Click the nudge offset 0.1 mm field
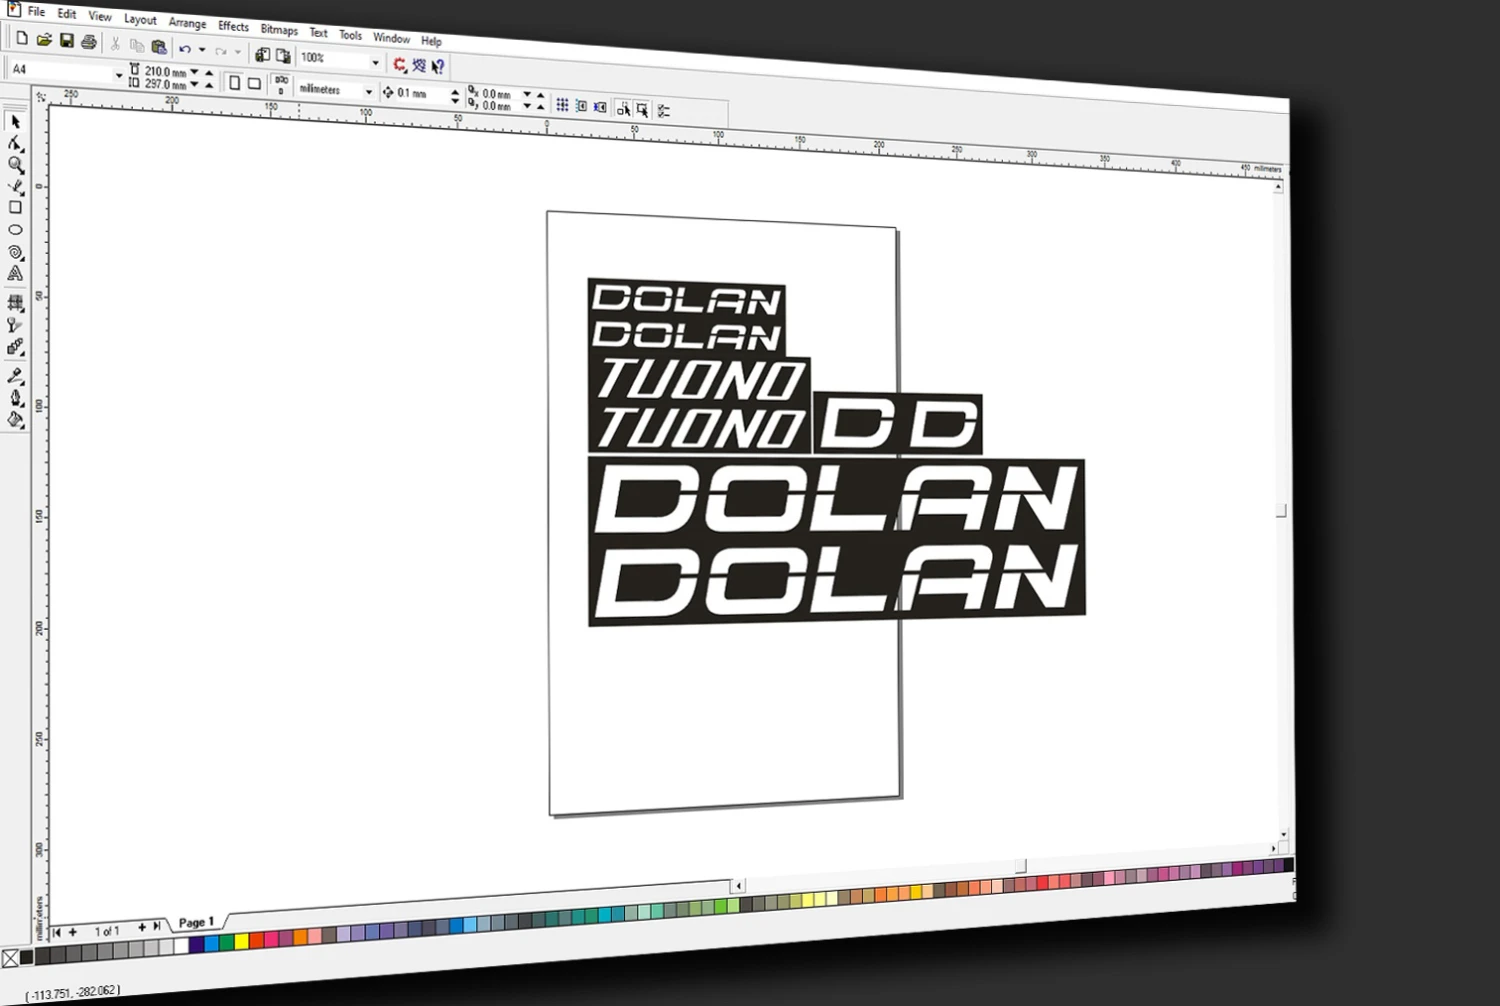The image size is (1500, 1006). click(x=421, y=93)
